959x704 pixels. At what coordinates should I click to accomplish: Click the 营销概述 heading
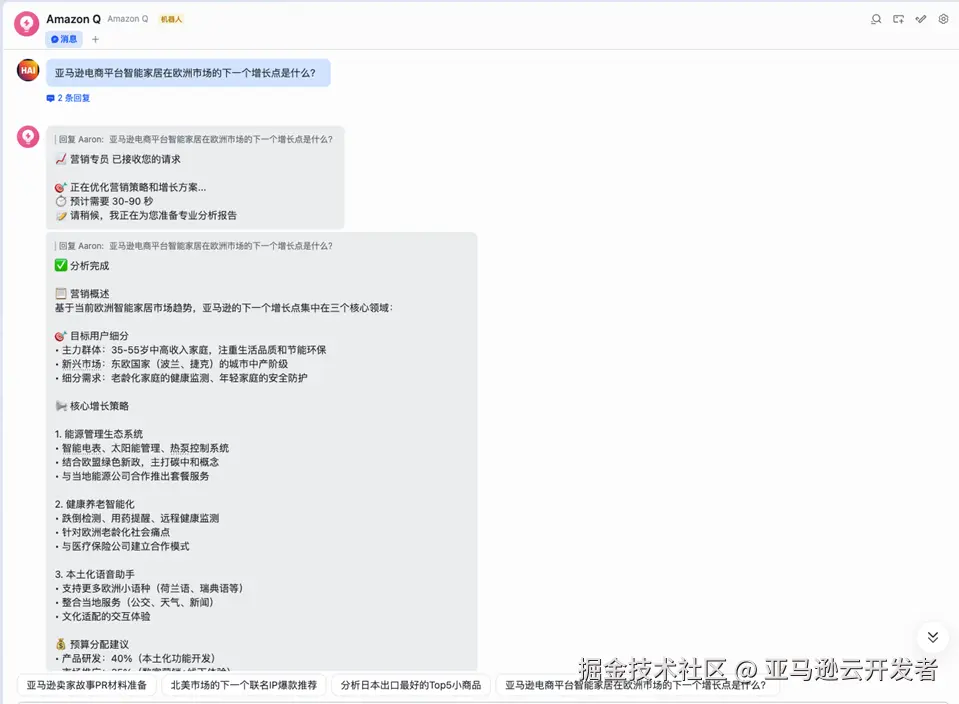tap(83, 294)
